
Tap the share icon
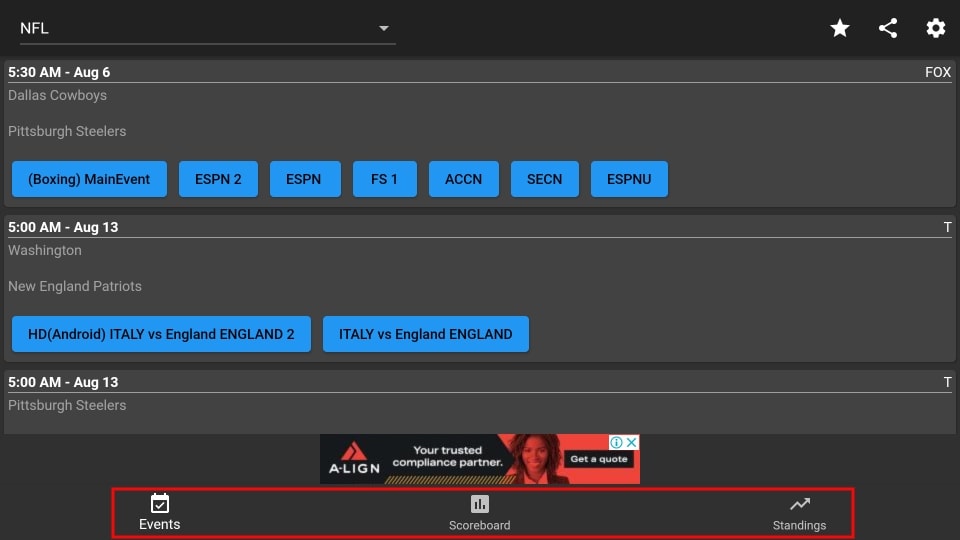tap(888, 28)
